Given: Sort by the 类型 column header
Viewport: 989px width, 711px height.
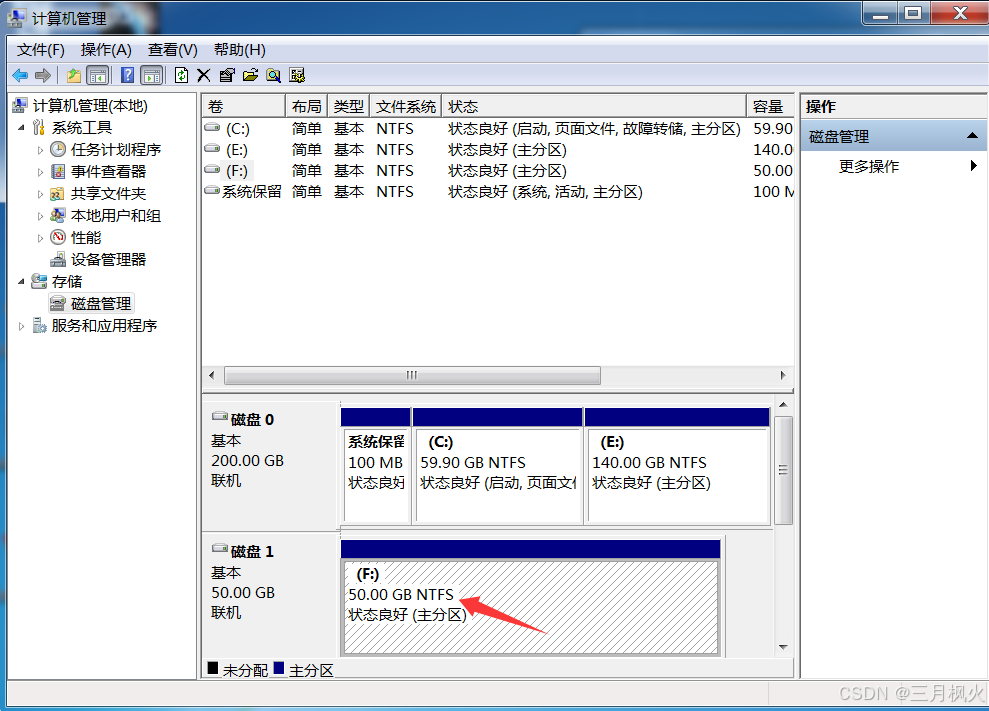Looking at the screenshot, I should pos(349,107).
